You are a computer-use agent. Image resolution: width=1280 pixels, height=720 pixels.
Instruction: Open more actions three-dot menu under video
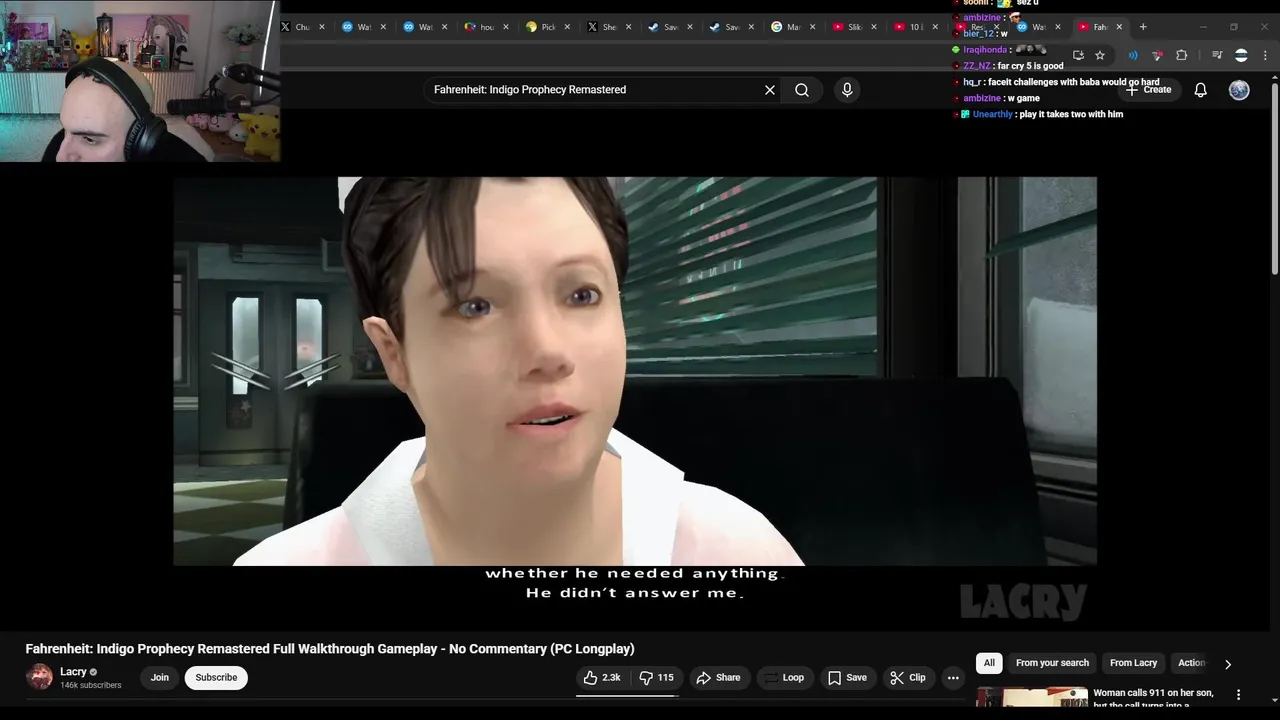tap(953, 678)
